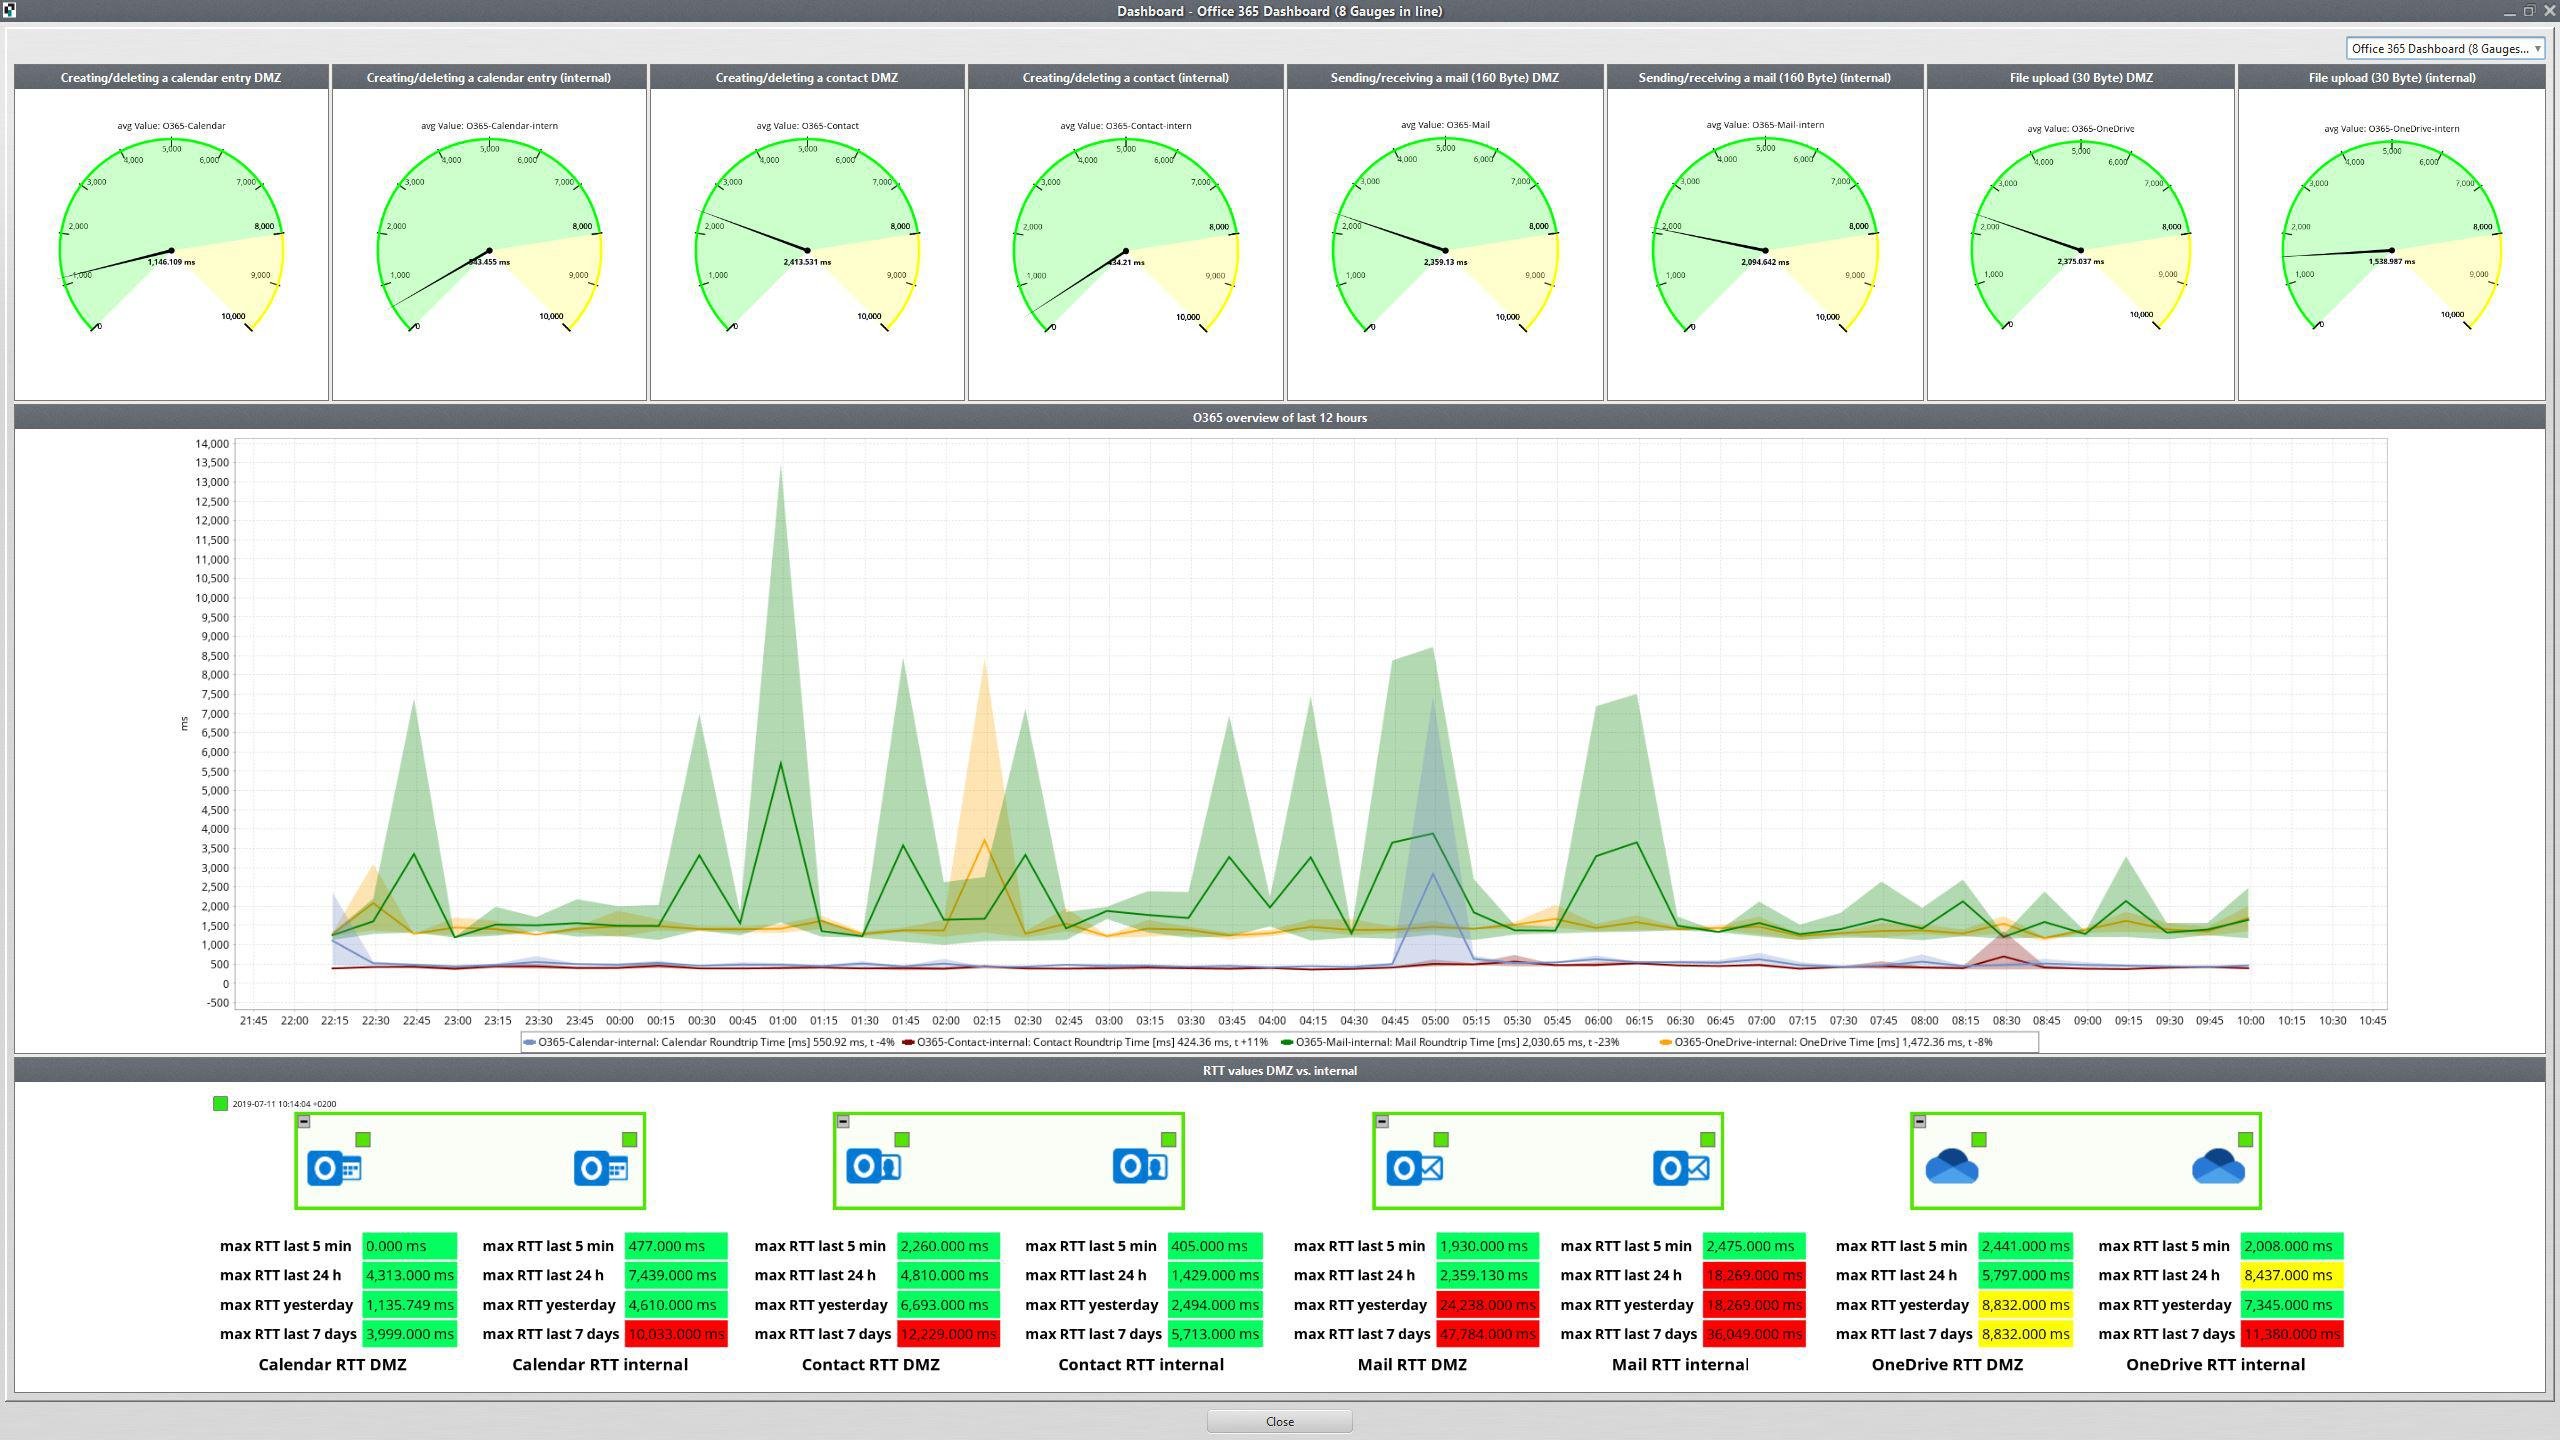Collapse the OneDrive RTT group box
This screenshot has width=2560, height=1440.
pyautogui.click(x=1920, y=1122)
